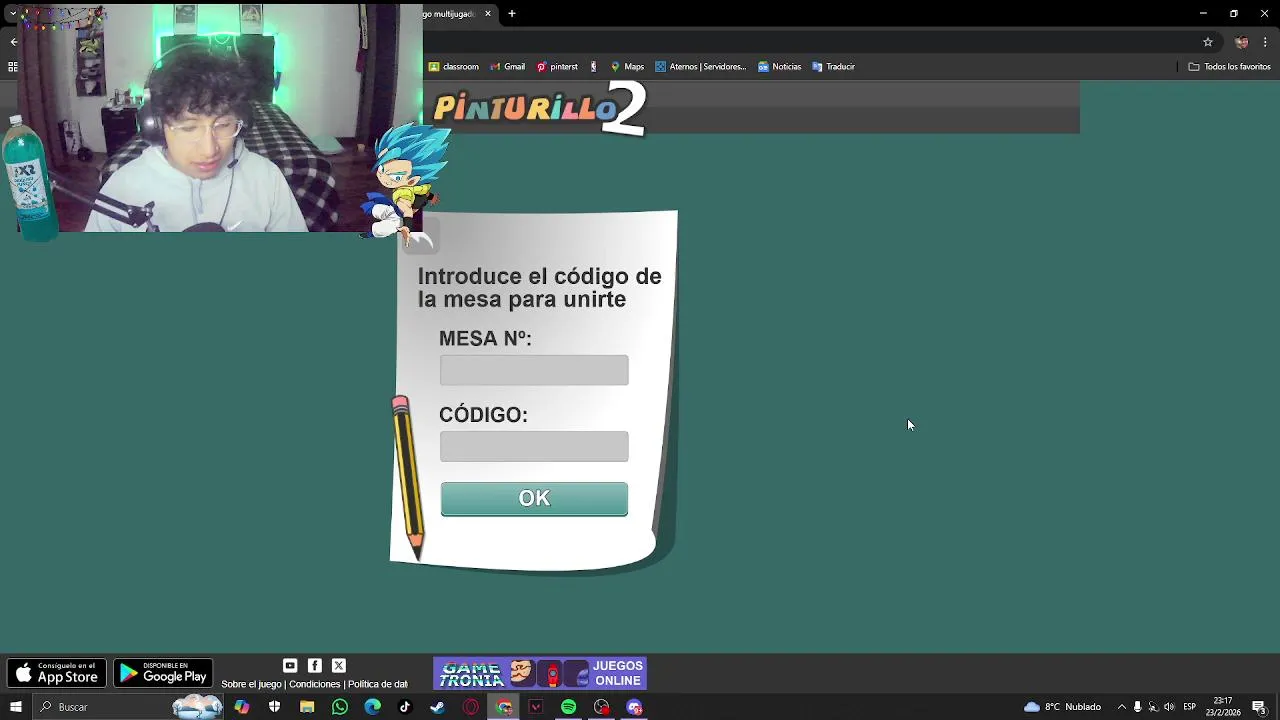Close the current browser tab
This screenshot has height=720, width=1280.
488,14
